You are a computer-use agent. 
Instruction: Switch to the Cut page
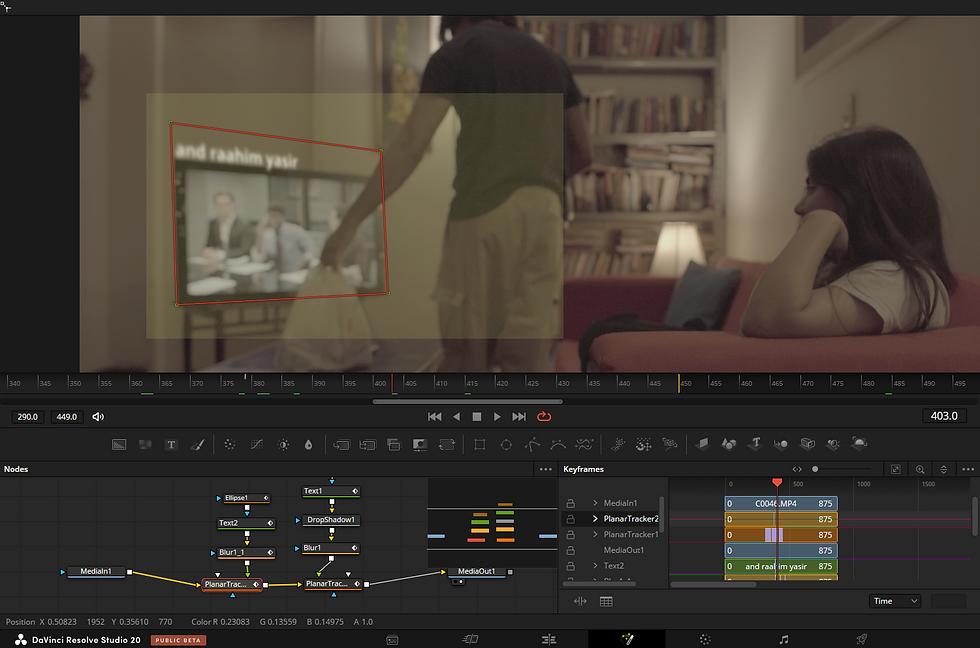470,639
